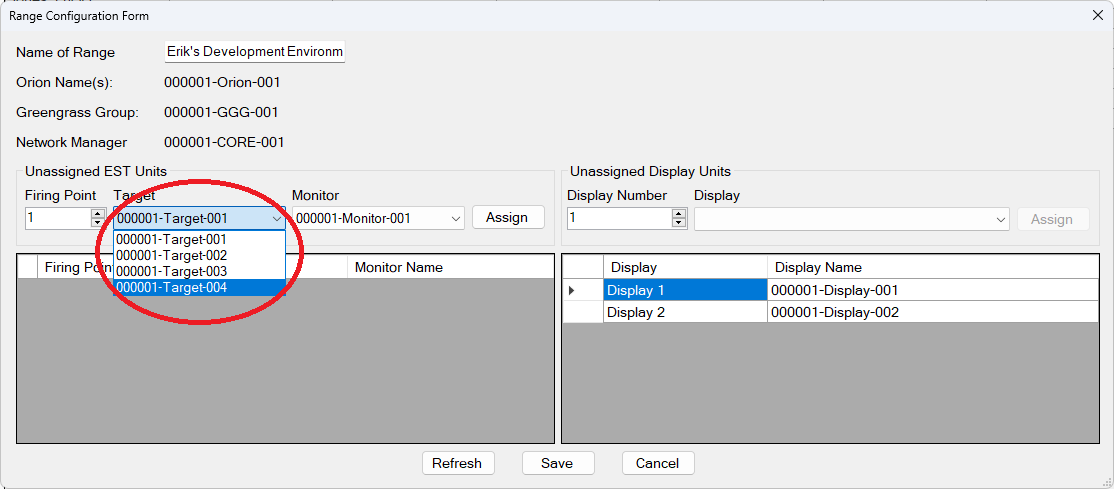Click the Assign button for EST units
This screenshot has width=1114, height=489.
[507, 218]
